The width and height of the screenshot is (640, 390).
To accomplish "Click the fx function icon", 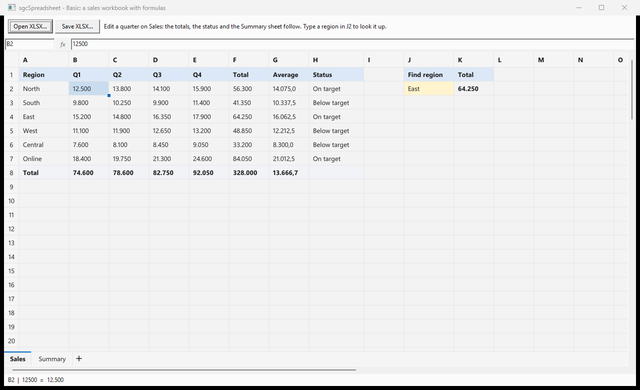I will click(62, 44).
